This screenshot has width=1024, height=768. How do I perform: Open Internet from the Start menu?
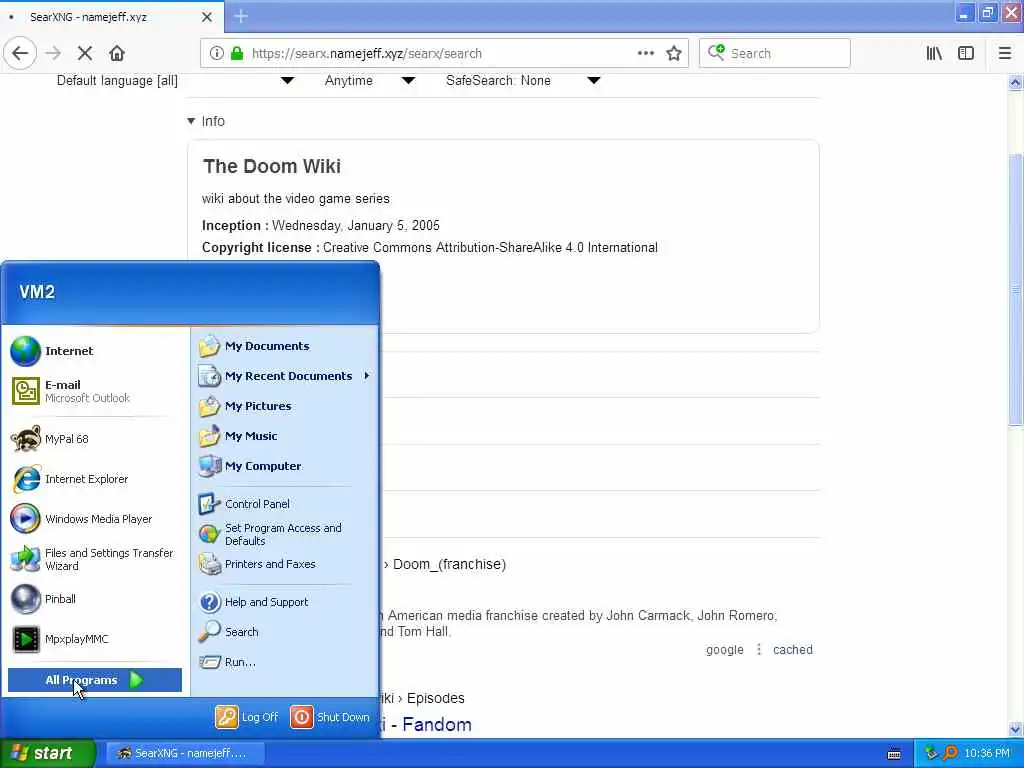[x=95, y=351]
